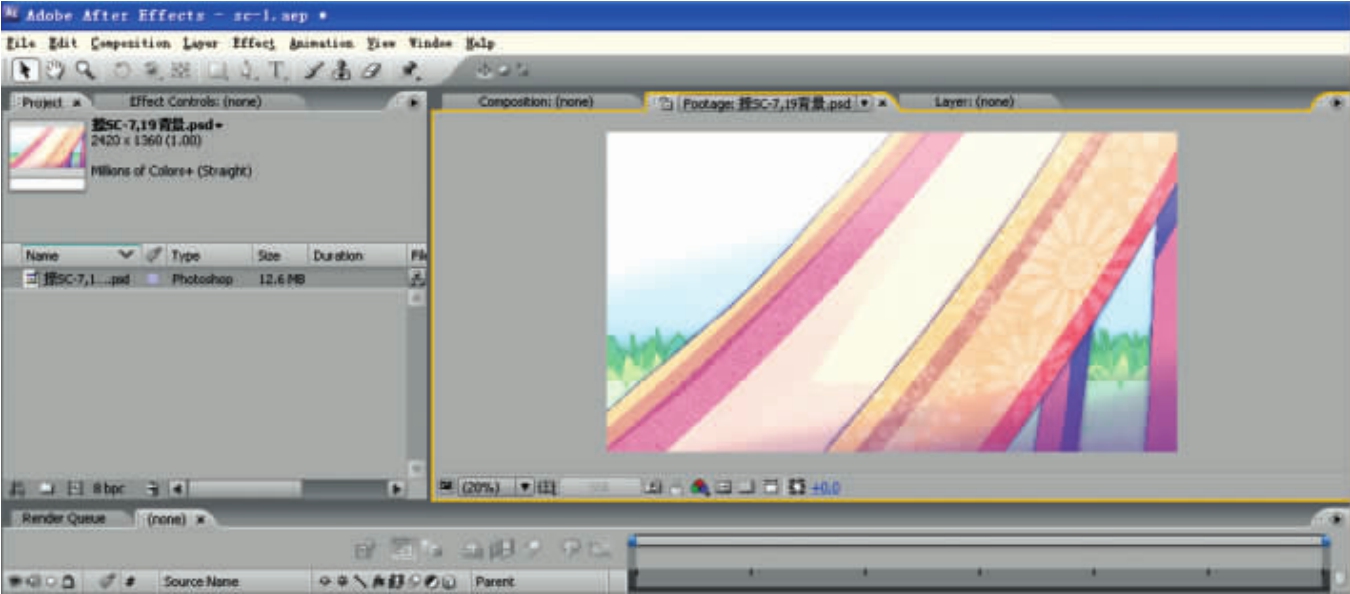The image size is (1350, 594).
Task: Open the Footage tab file dropdown arrow
Action: tap(864, 102)
